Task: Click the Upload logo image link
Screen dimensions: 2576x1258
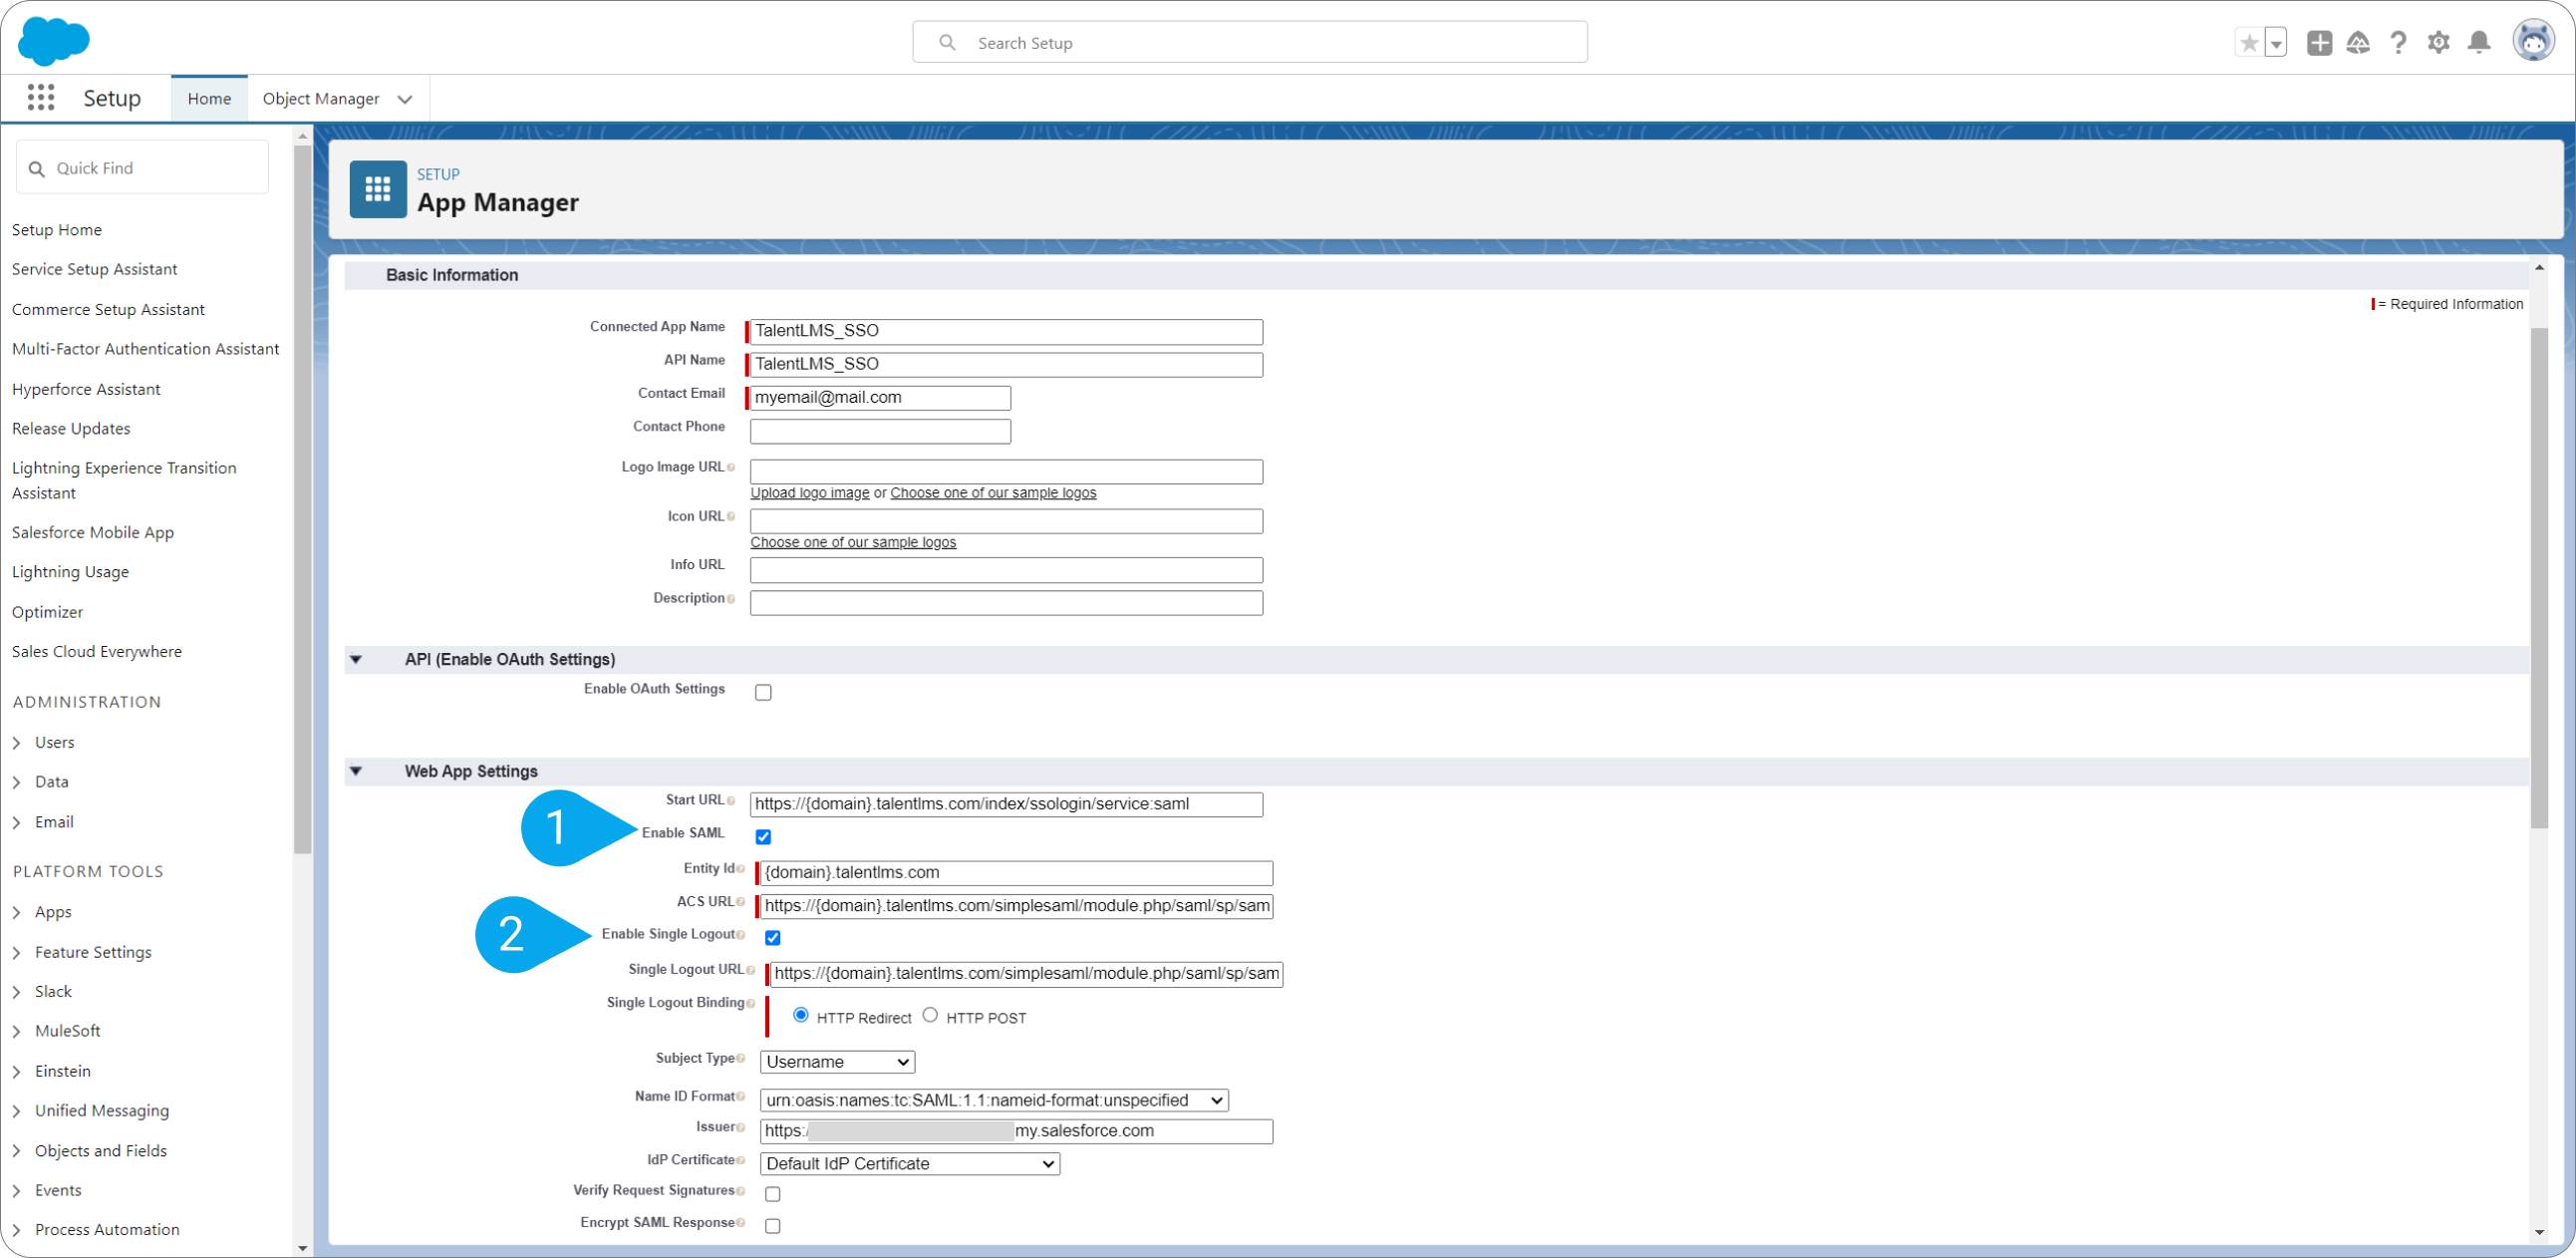Action: 810,493
